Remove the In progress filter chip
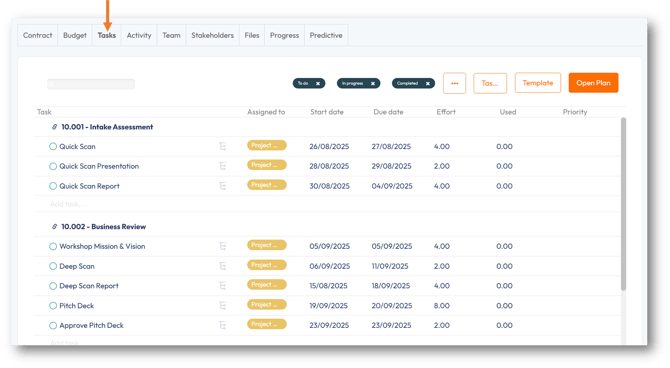 click(x=373, y=83)
